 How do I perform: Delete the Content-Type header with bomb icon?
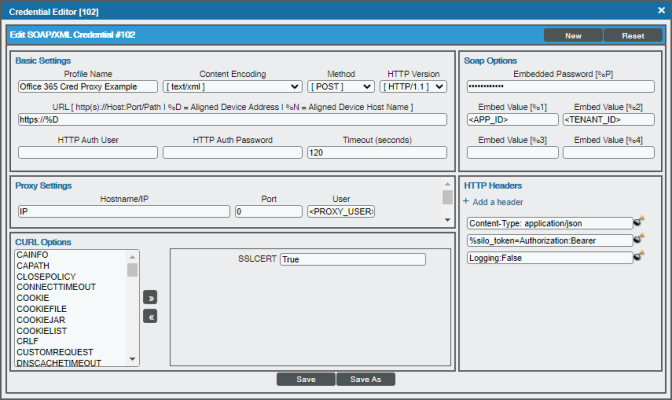639,221
